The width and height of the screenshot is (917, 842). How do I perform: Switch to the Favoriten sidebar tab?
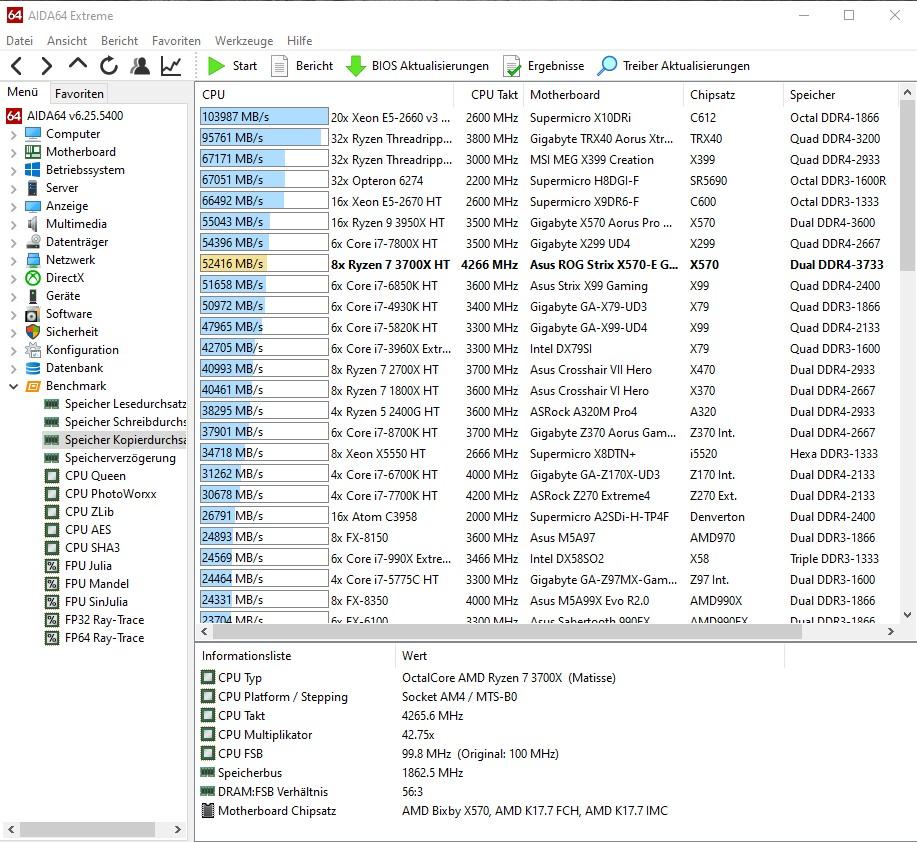pyautogui.click(x=79, y=94)
